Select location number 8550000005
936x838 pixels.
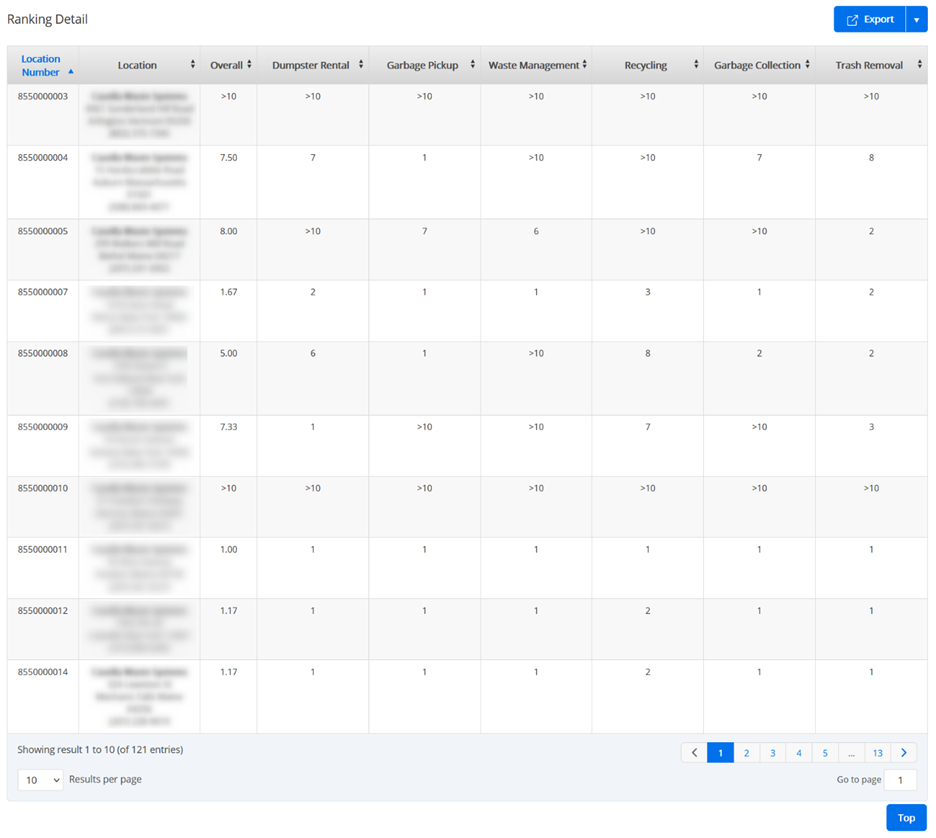pyautogui.click(x=42, y=231)
